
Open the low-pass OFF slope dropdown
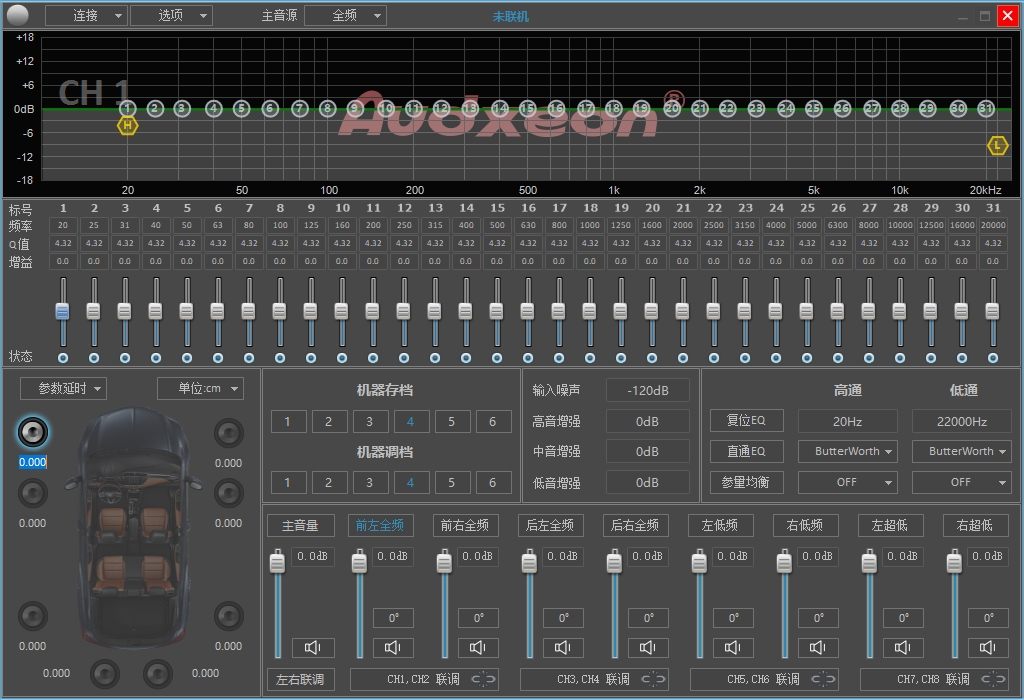[961, 482]
